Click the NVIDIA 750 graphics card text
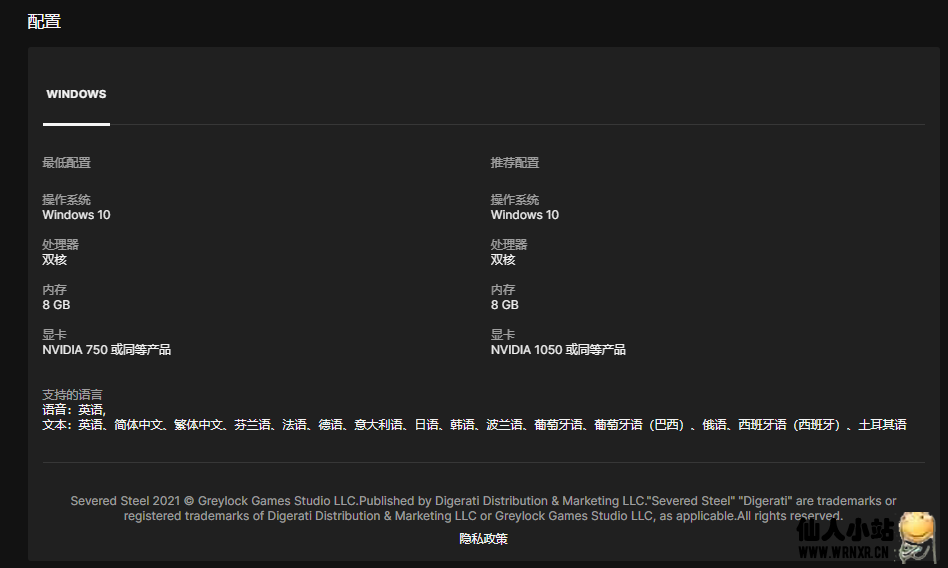 (106, 350)
